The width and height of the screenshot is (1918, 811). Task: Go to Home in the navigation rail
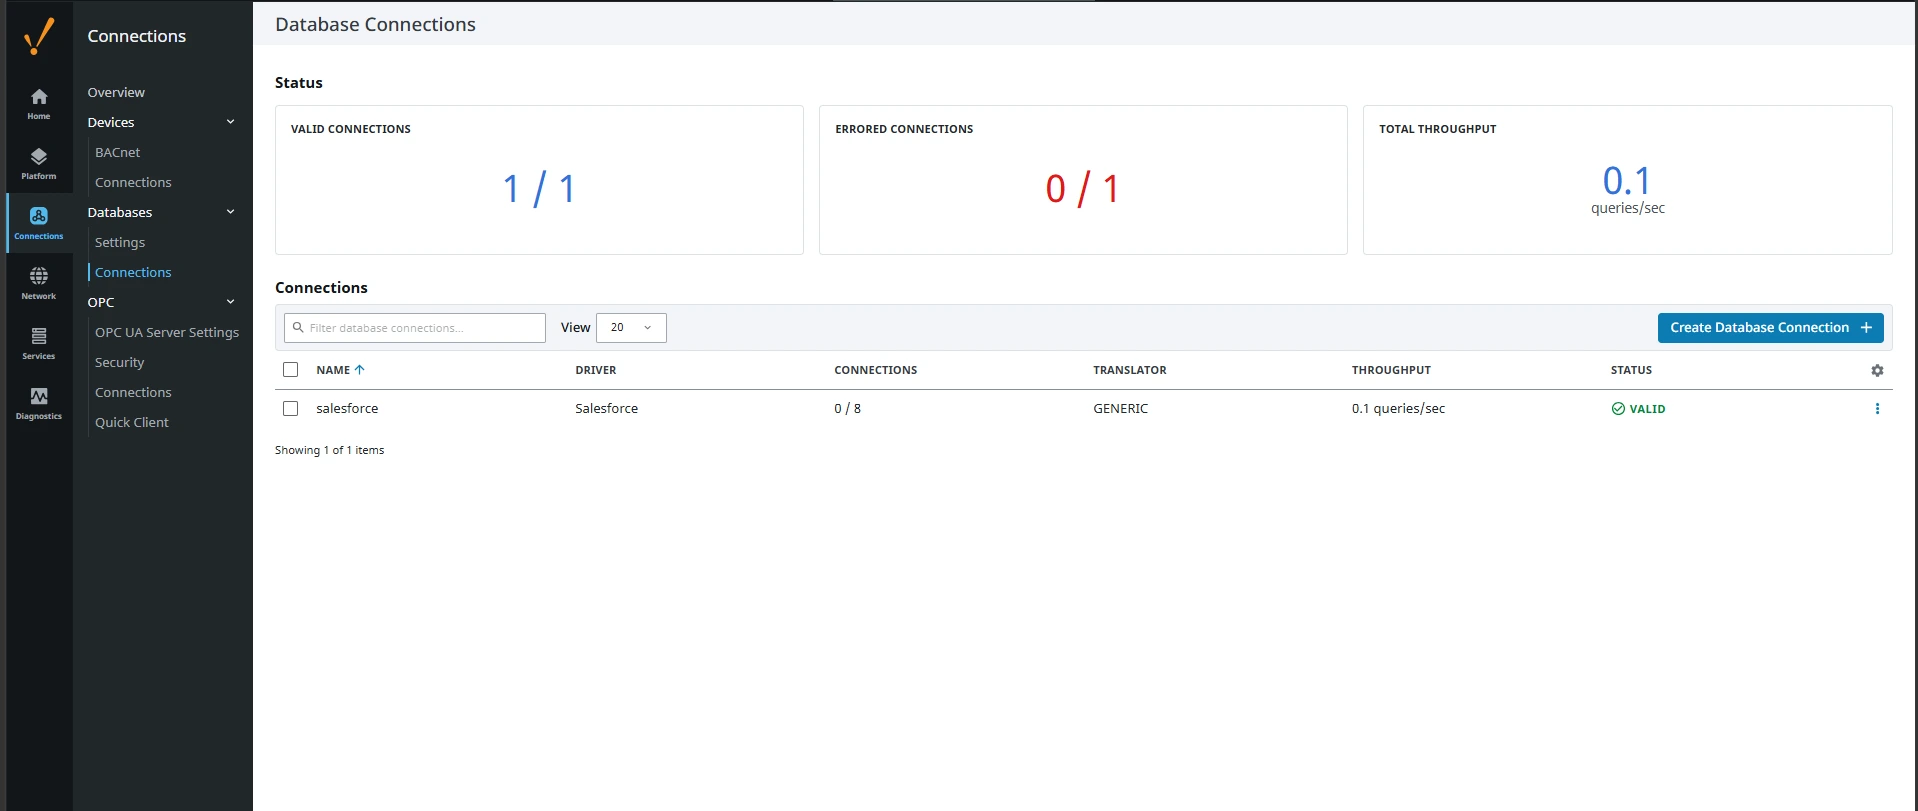(39, 103)
